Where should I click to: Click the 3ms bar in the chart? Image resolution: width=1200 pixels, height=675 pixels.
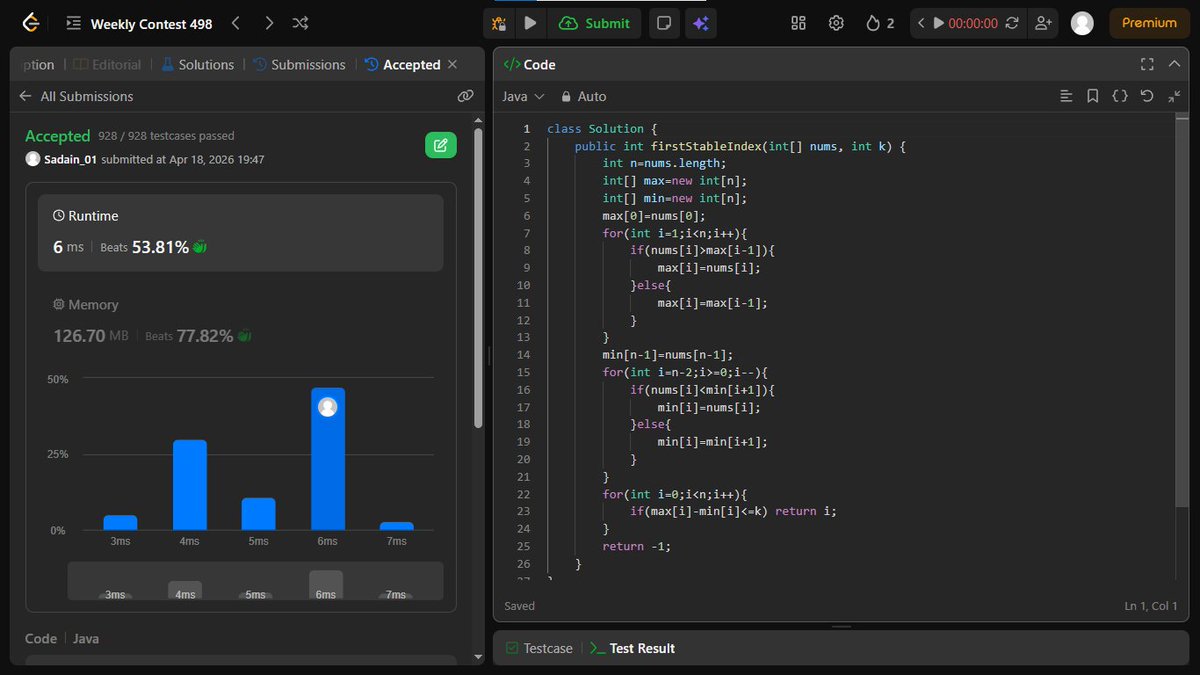click(120, 522)
